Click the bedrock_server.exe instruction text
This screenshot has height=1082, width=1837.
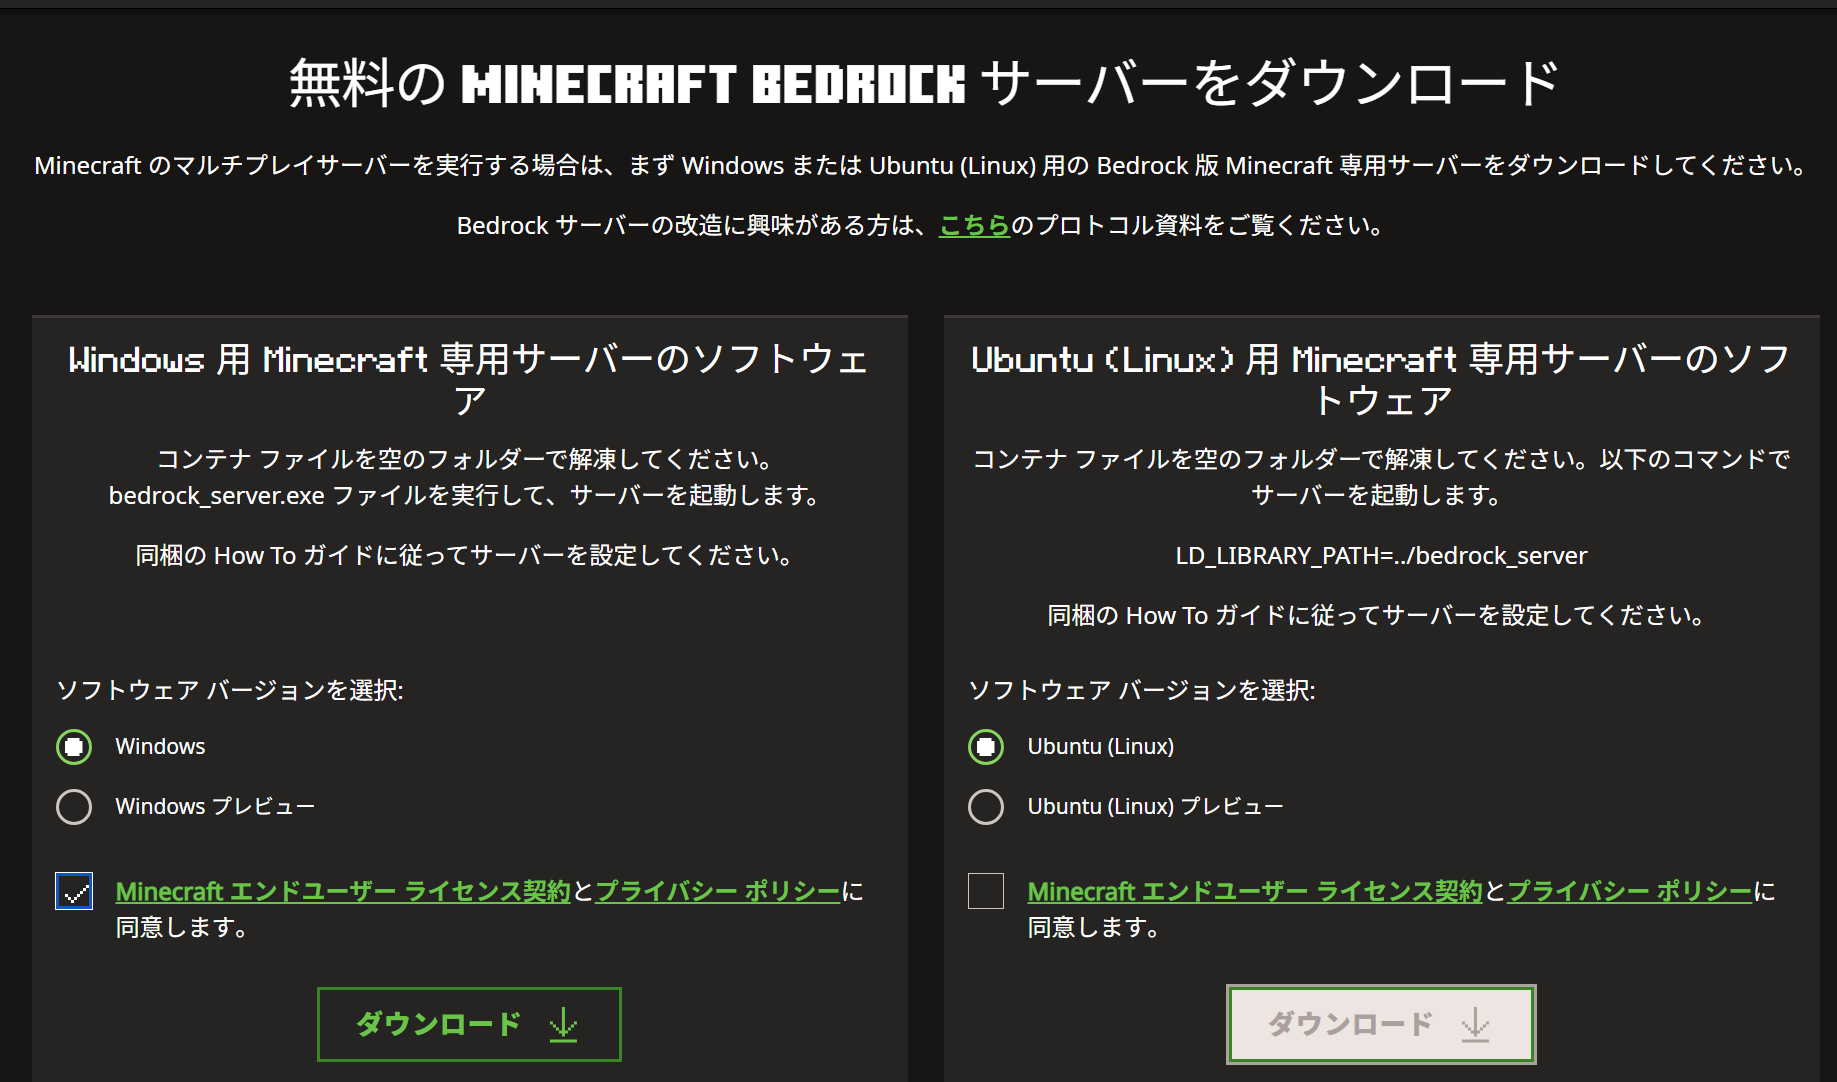464,496
